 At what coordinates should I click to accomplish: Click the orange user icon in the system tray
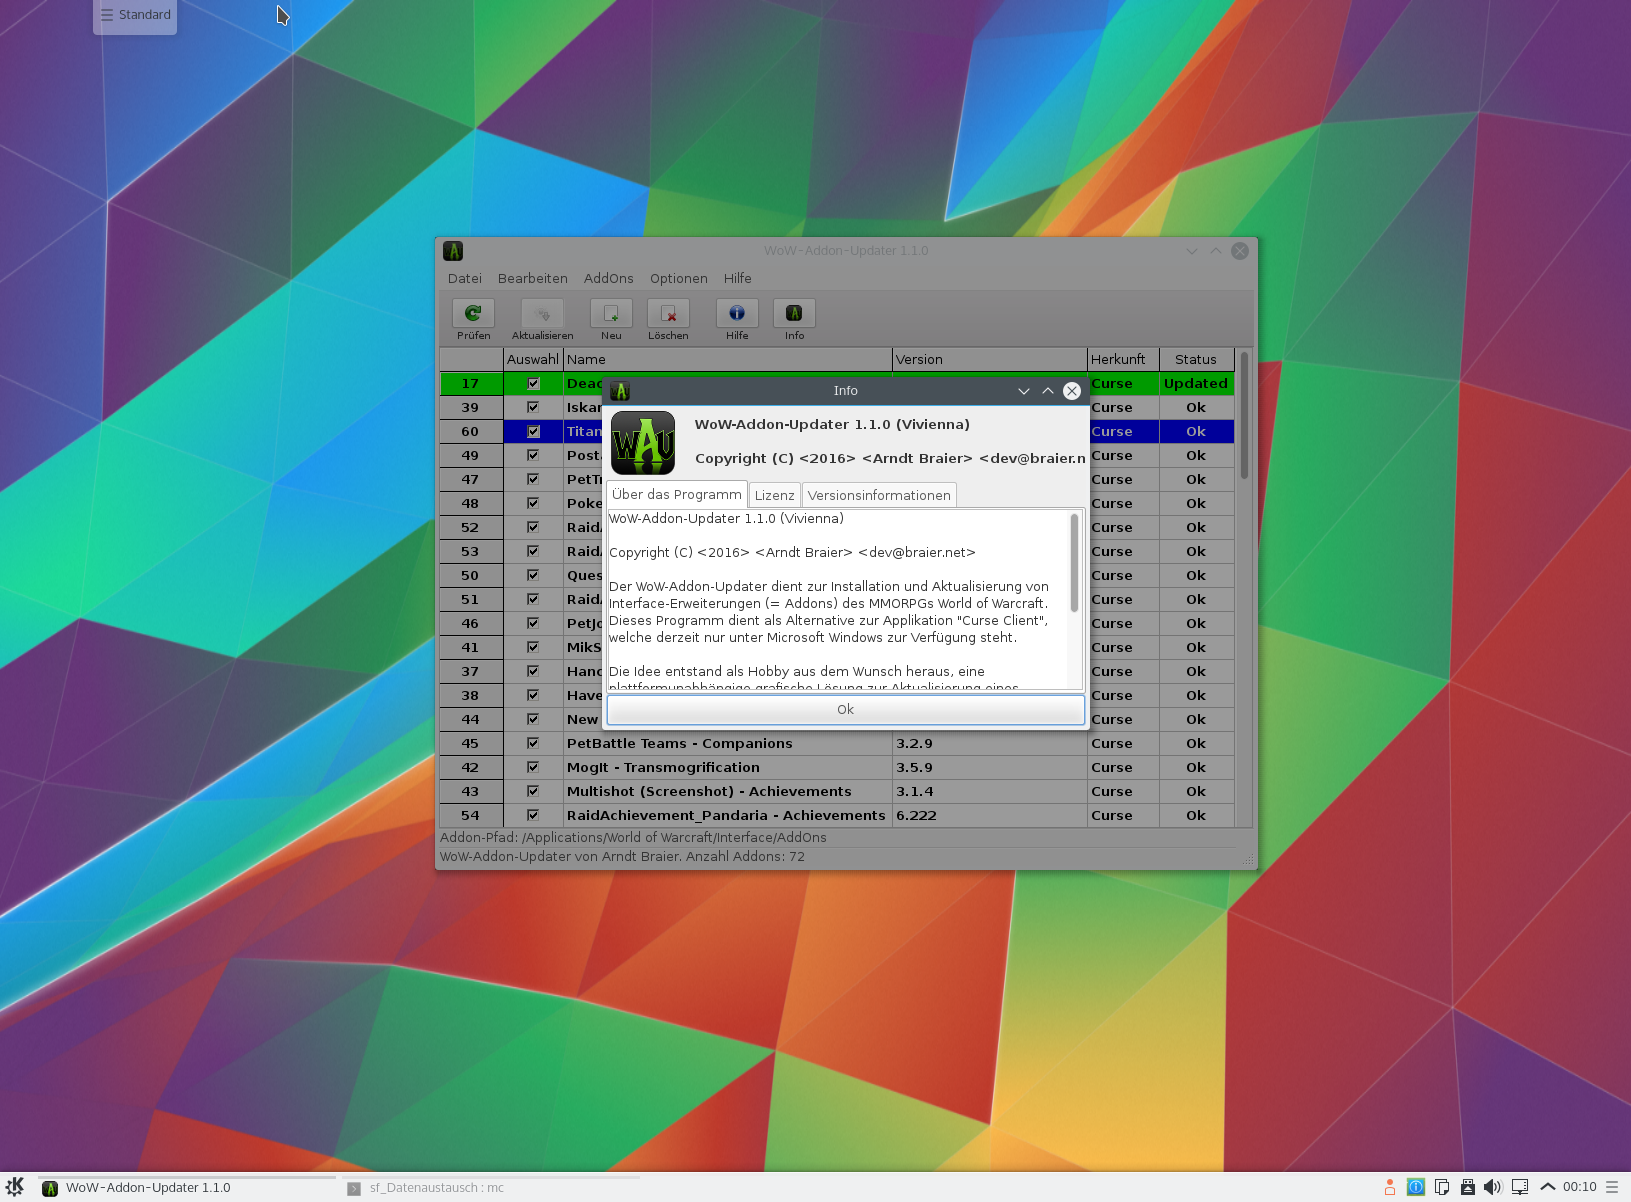click(1390, 1187)
